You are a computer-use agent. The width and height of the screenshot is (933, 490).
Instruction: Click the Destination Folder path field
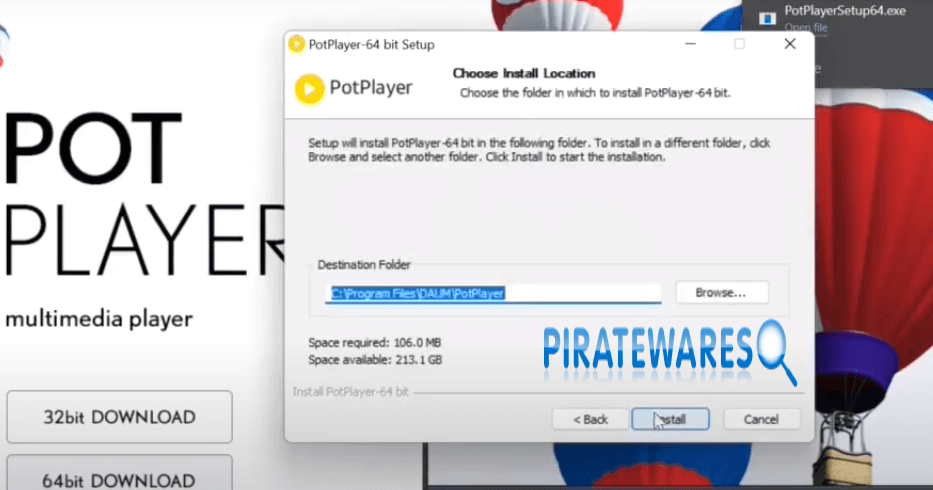(495, 293)
